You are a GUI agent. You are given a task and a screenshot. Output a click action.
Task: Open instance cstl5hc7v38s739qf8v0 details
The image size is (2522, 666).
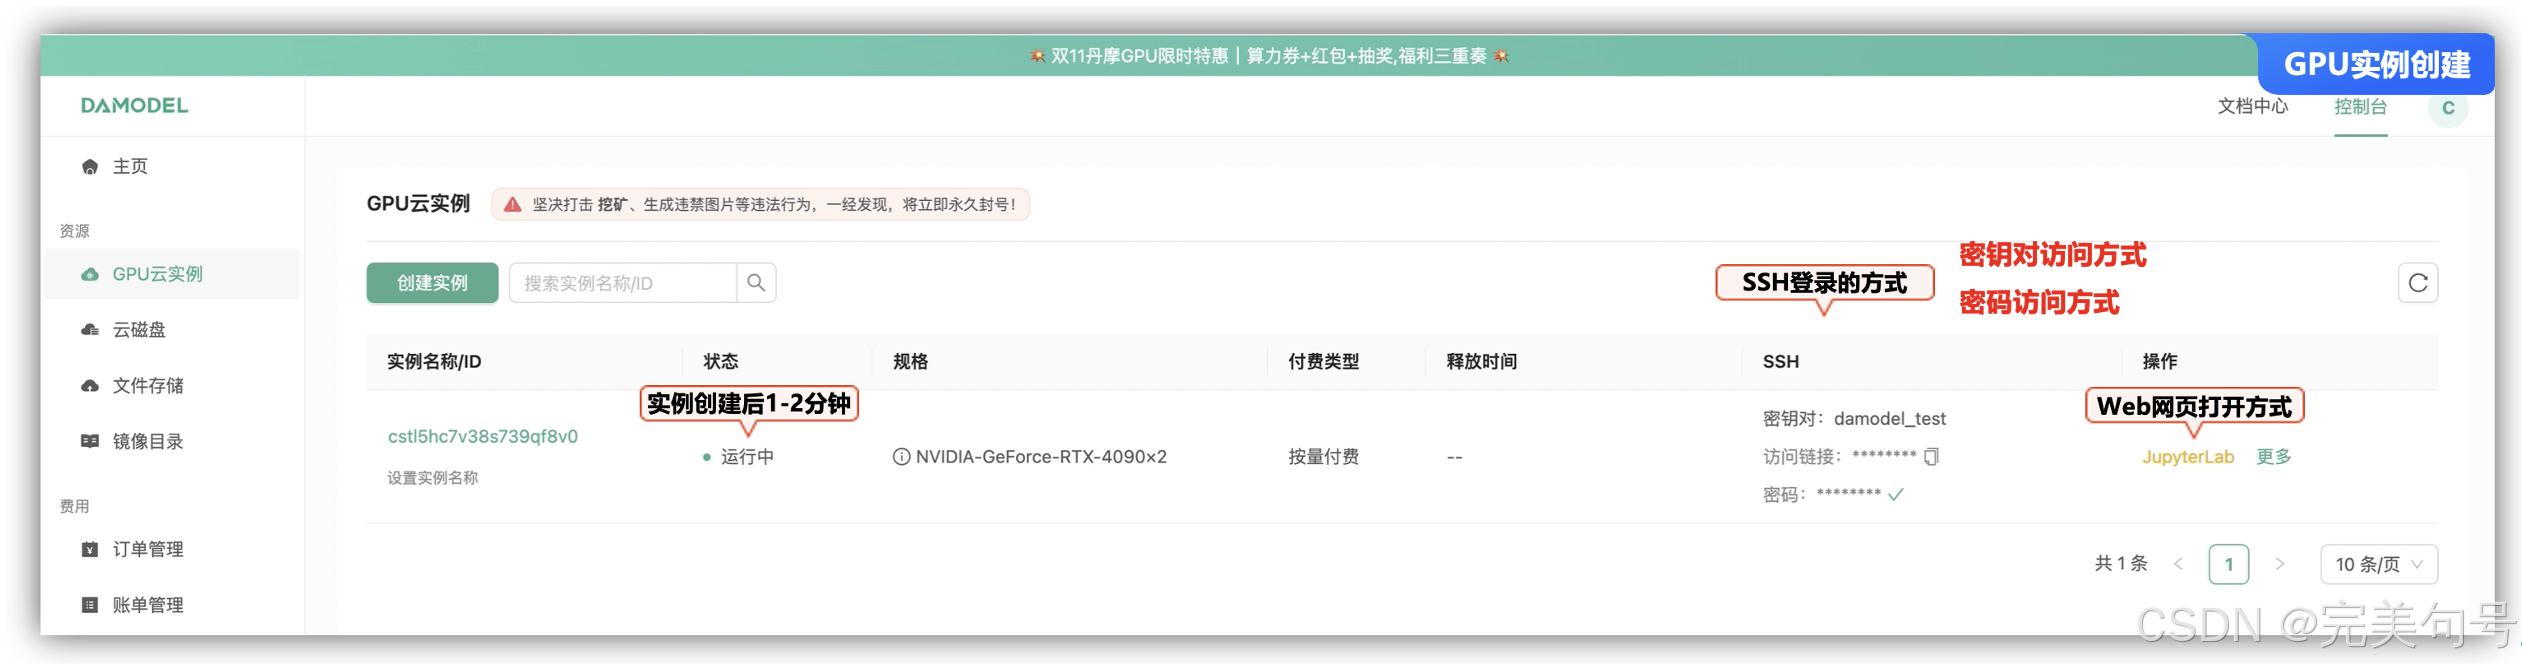click(x=483, y=437)
